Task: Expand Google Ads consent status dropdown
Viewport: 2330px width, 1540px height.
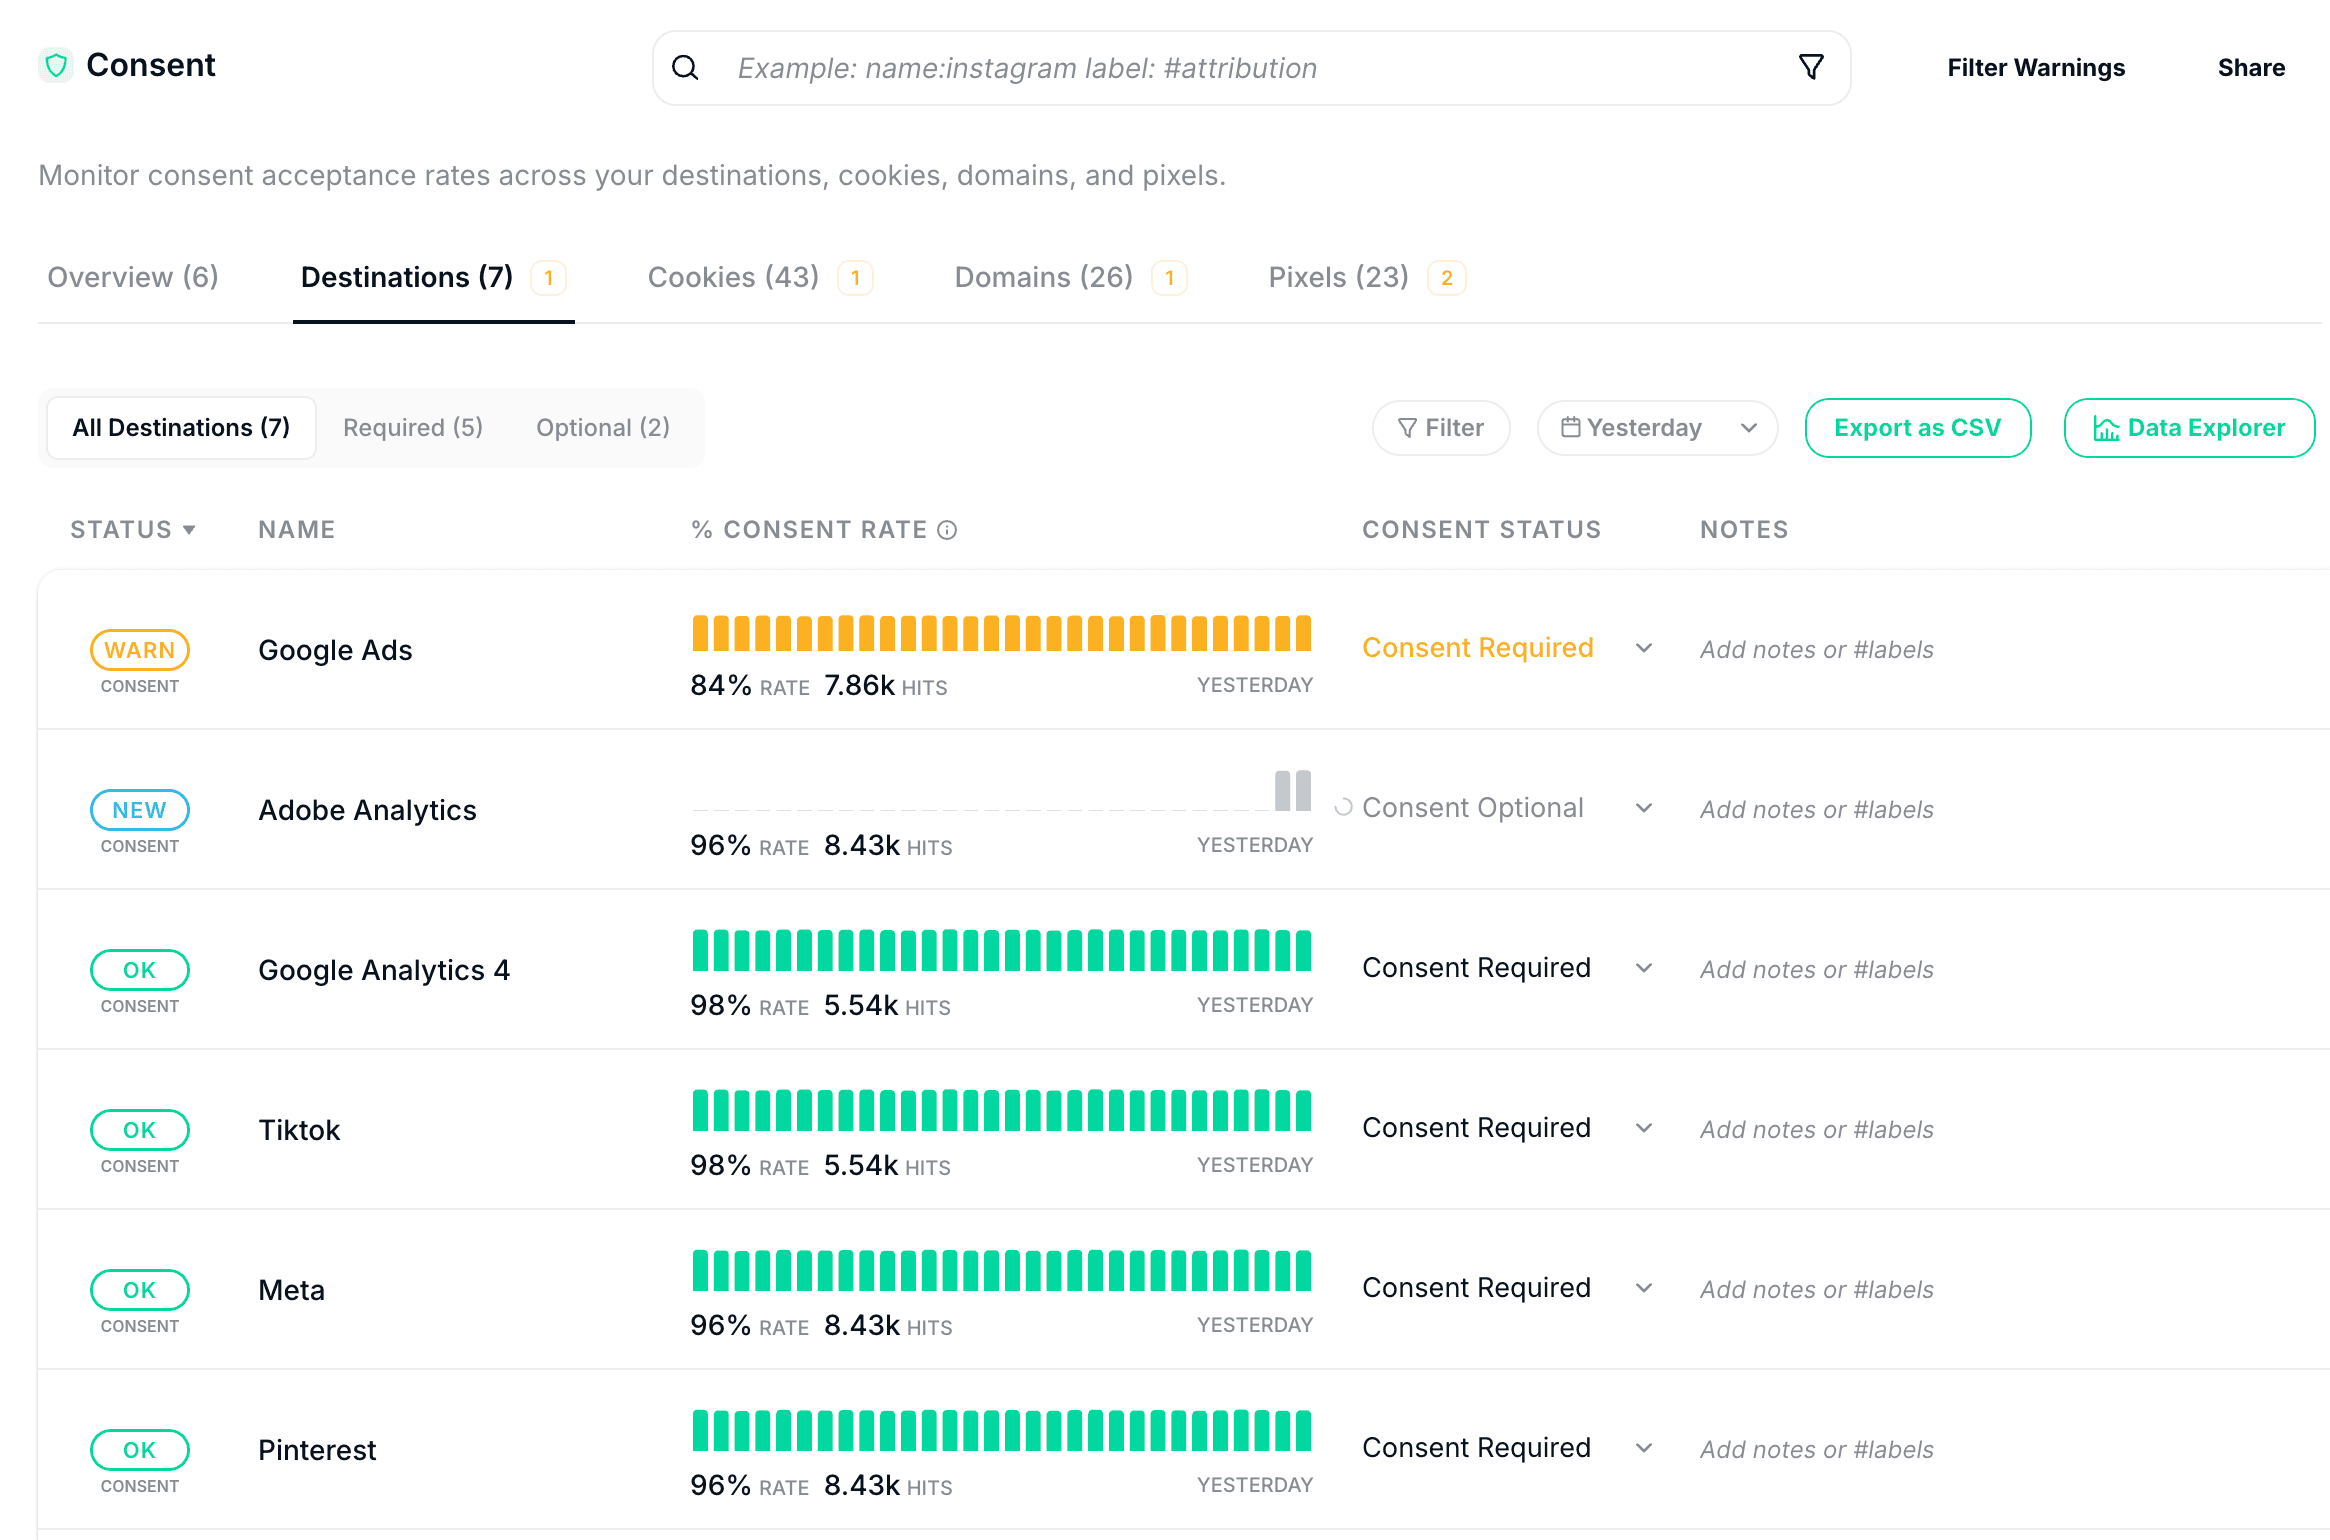Action: 1644,648
